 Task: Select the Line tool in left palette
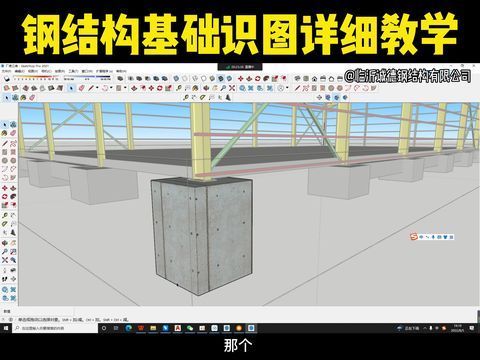point(5,143)
